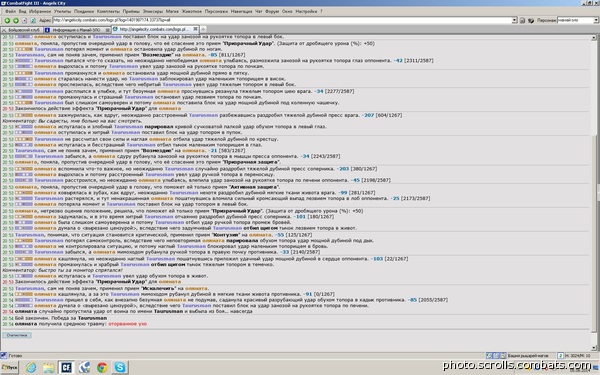600x375 pixels.
Task: Click the palette icon beside Персонаж label
Action: (x=531, y=20)
